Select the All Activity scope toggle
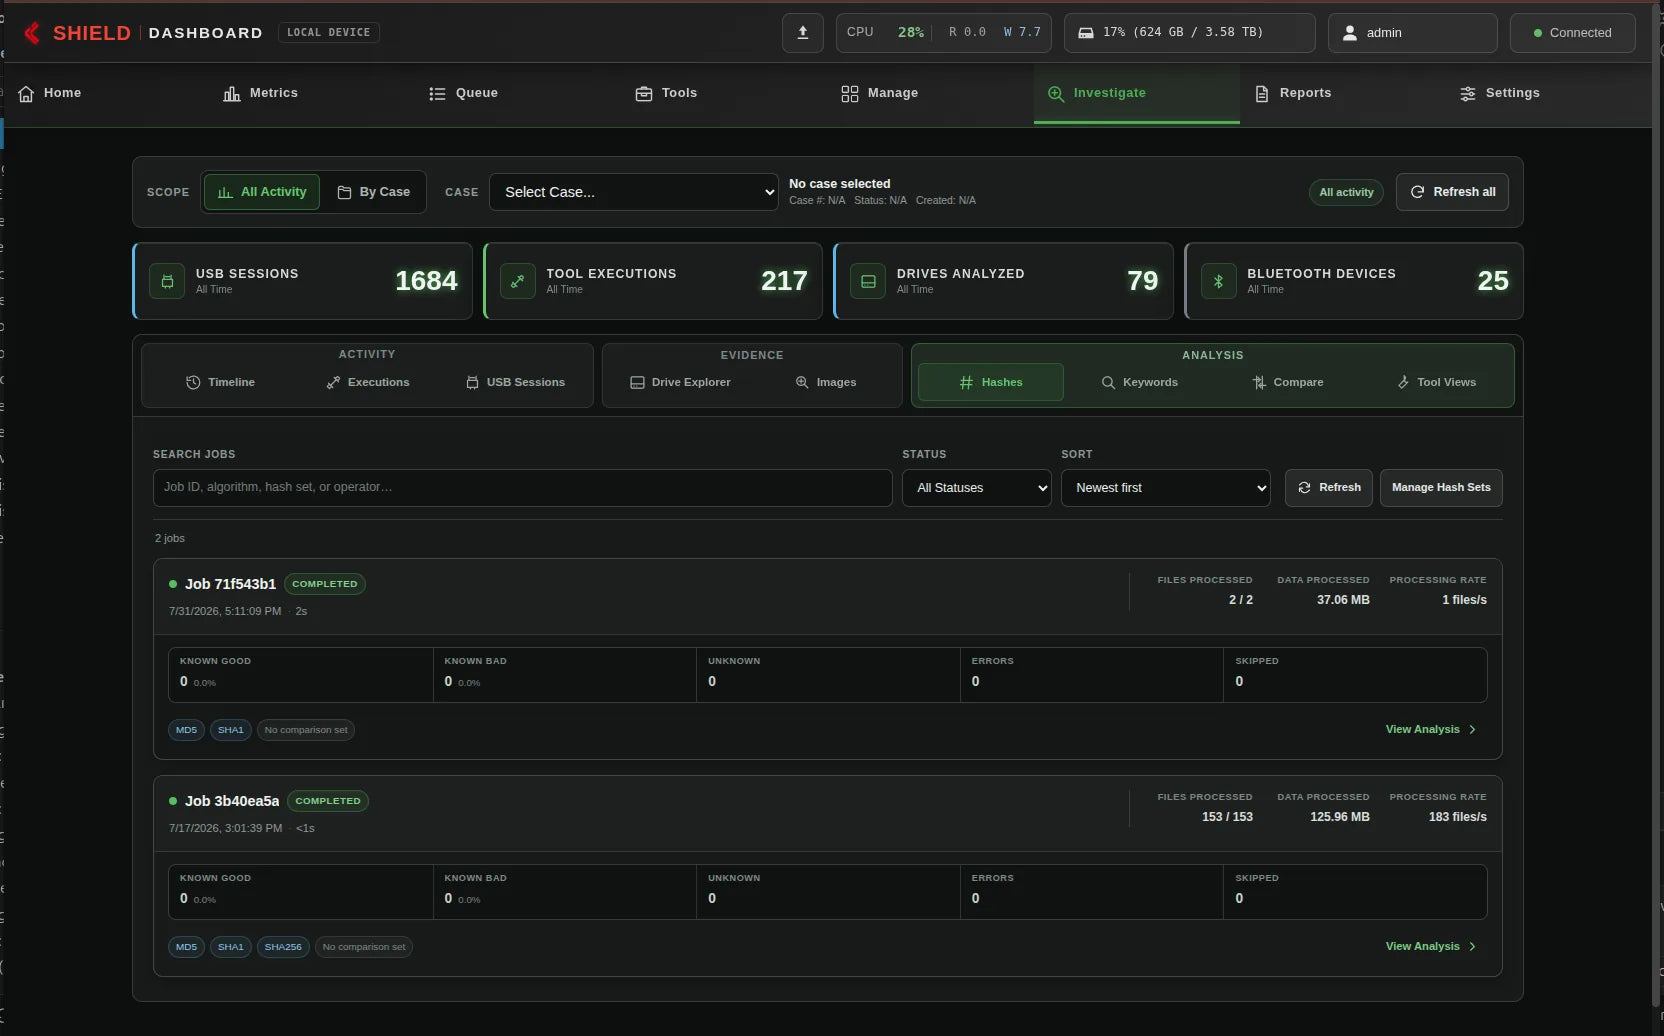 [262, 192]
